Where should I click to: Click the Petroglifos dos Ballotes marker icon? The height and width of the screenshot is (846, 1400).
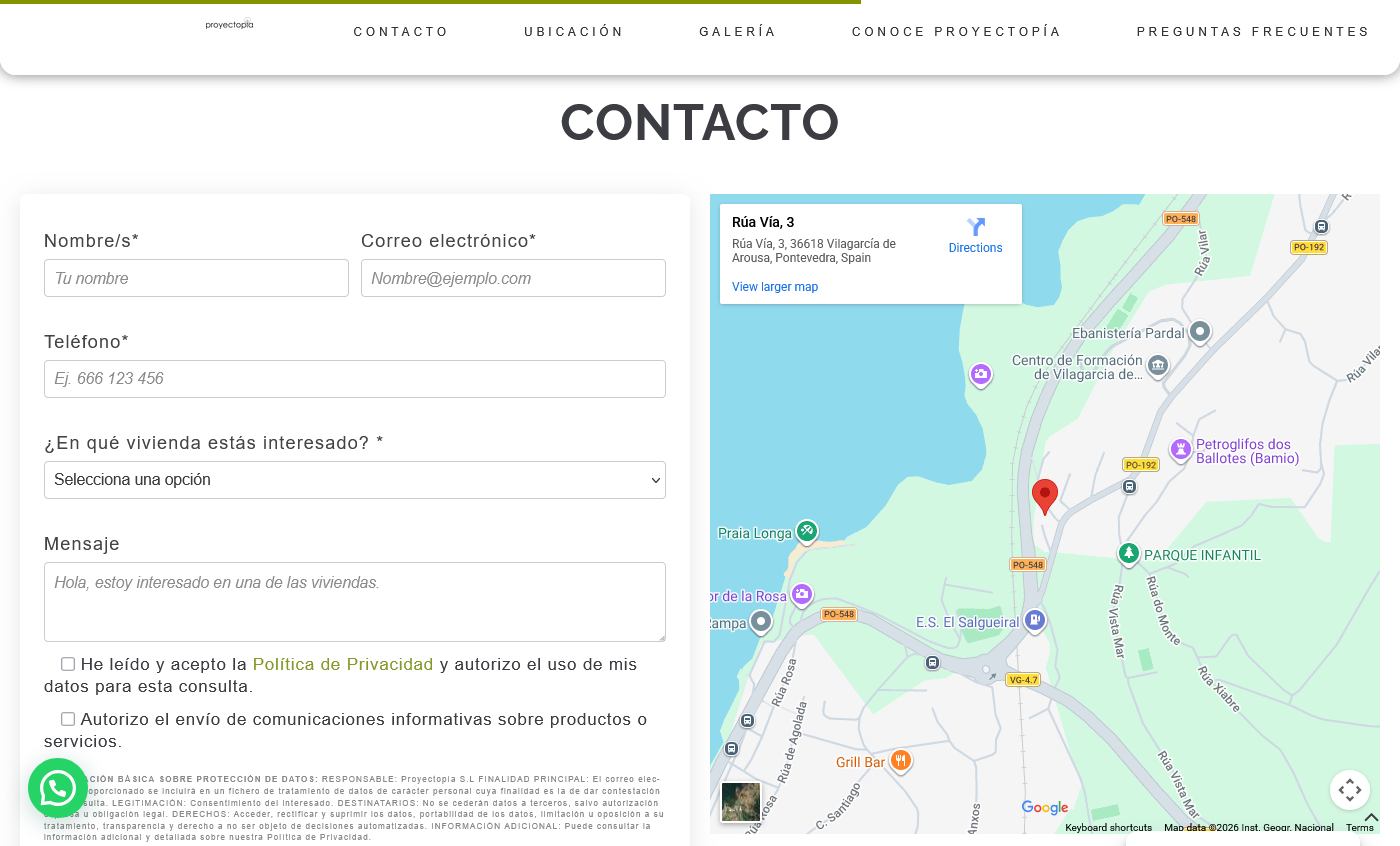pyautogui.click(x=1181, y=450)
